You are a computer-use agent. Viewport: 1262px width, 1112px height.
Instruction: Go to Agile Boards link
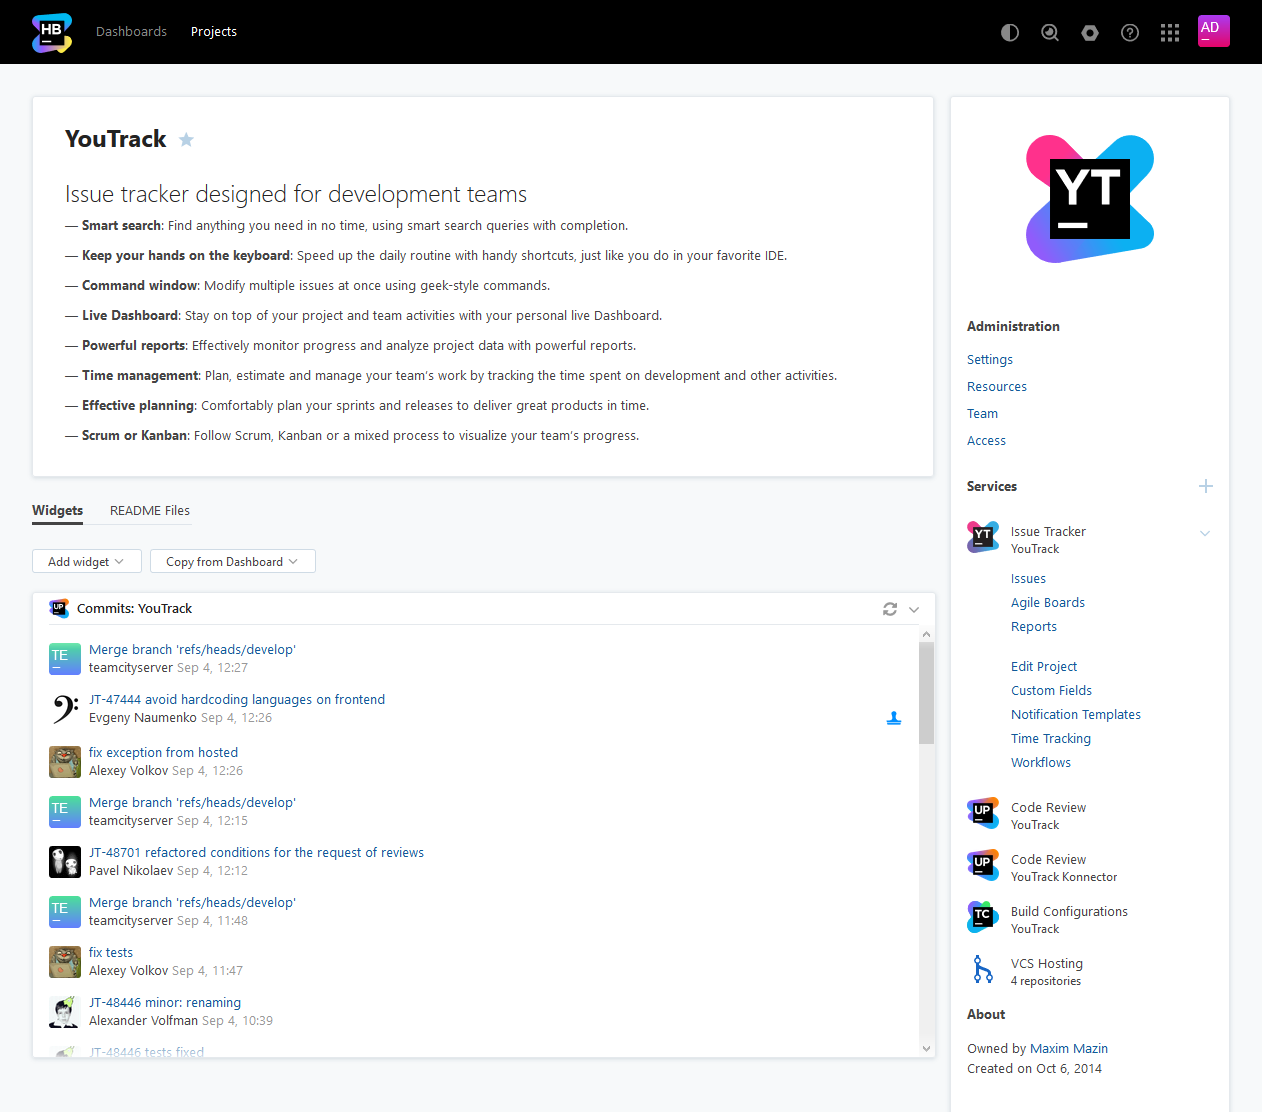1048,603
